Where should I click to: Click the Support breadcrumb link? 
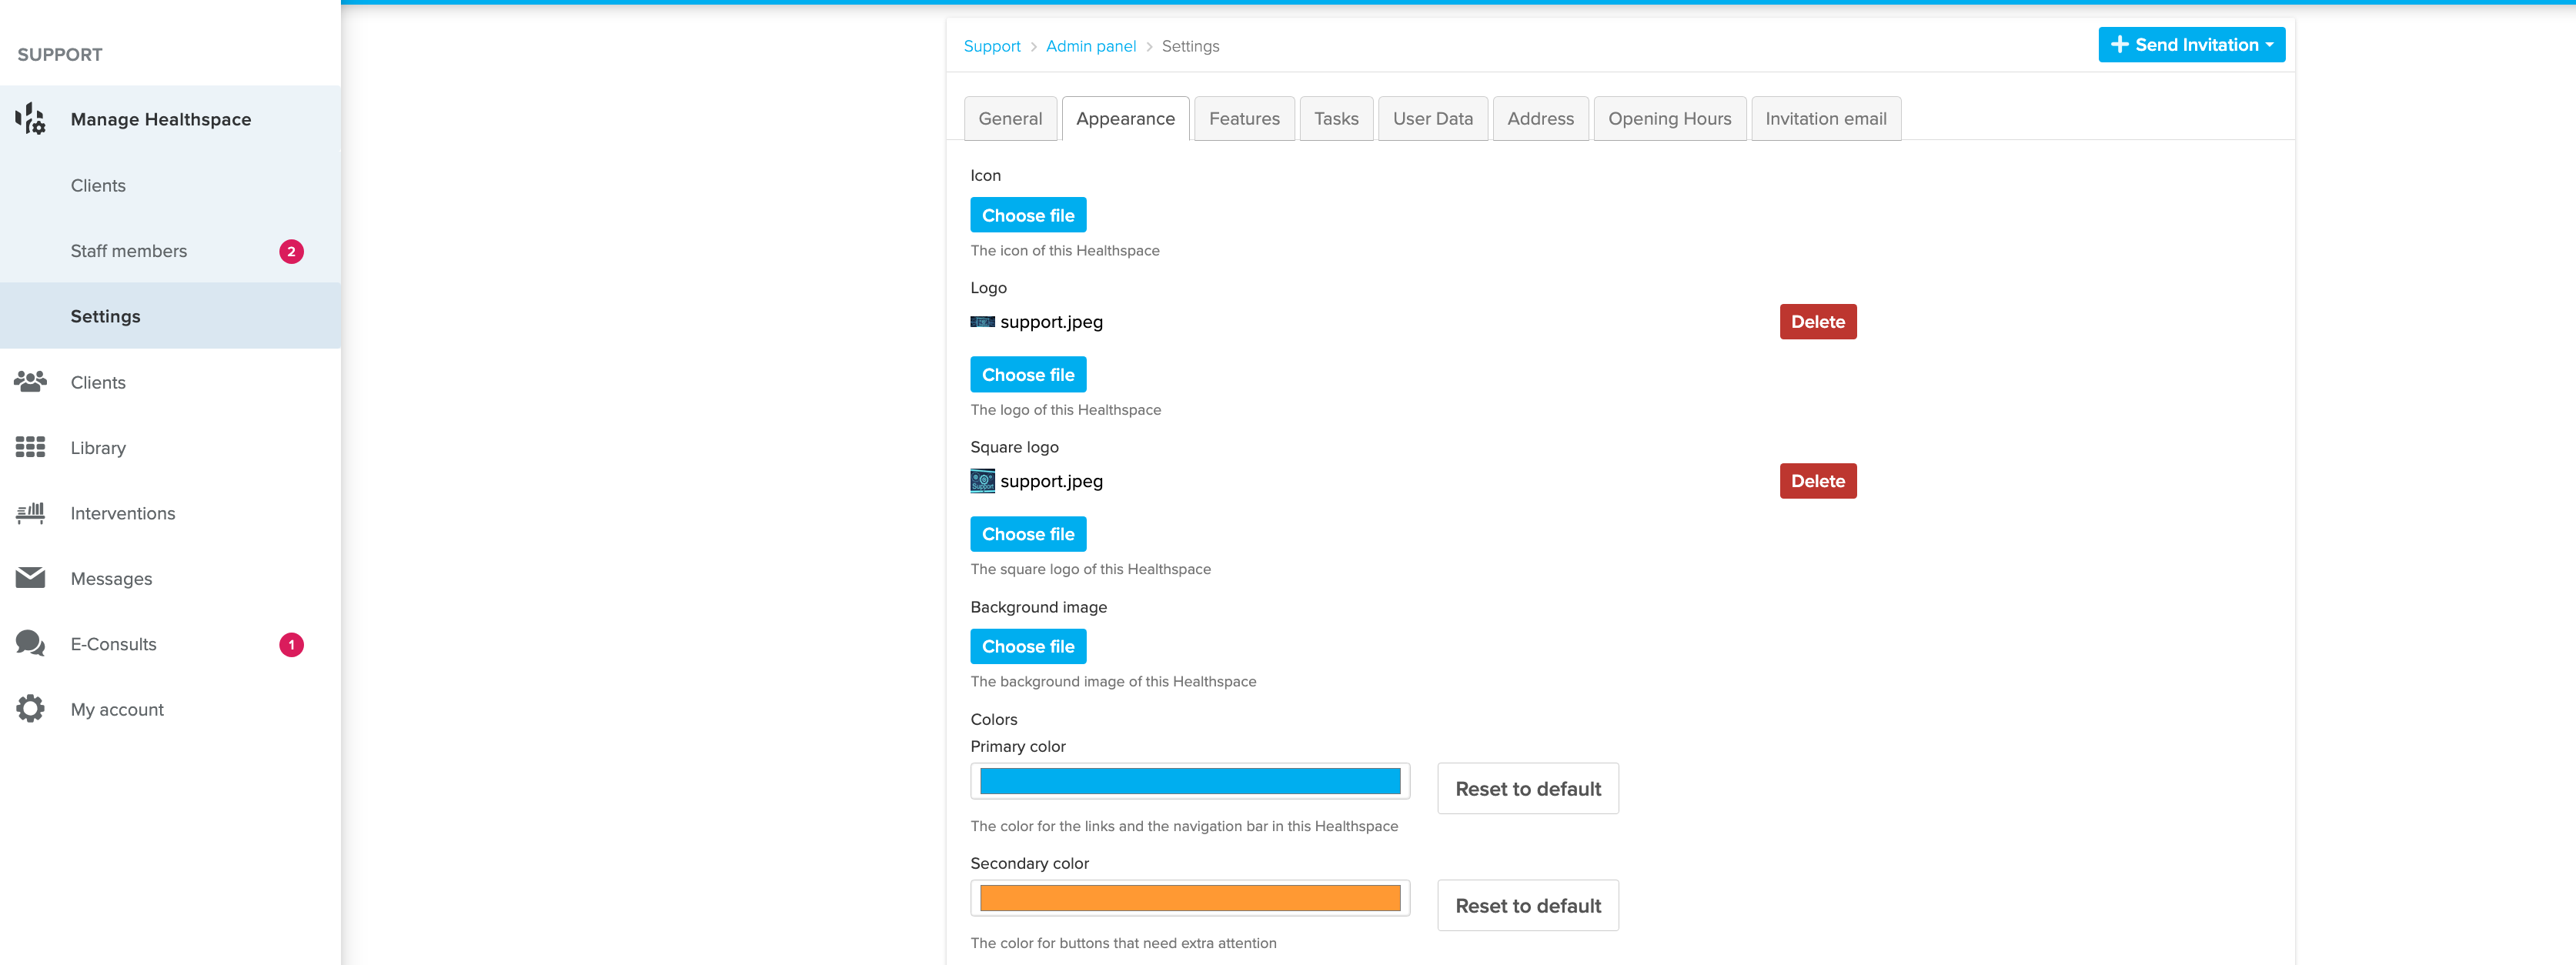992,46
